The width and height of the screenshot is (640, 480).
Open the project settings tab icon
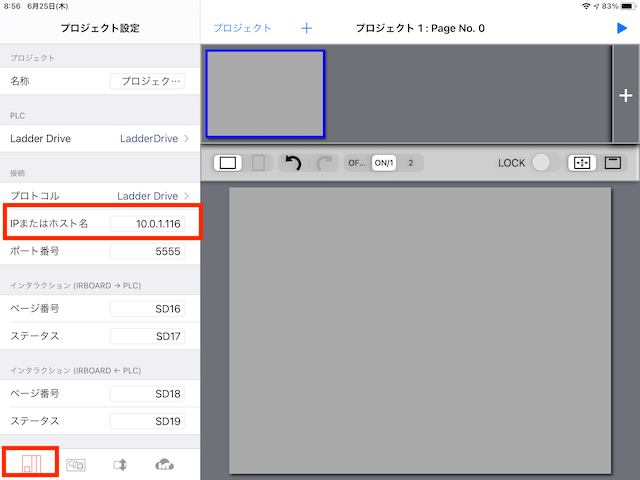pyautogui.click(x=31, y=464)
